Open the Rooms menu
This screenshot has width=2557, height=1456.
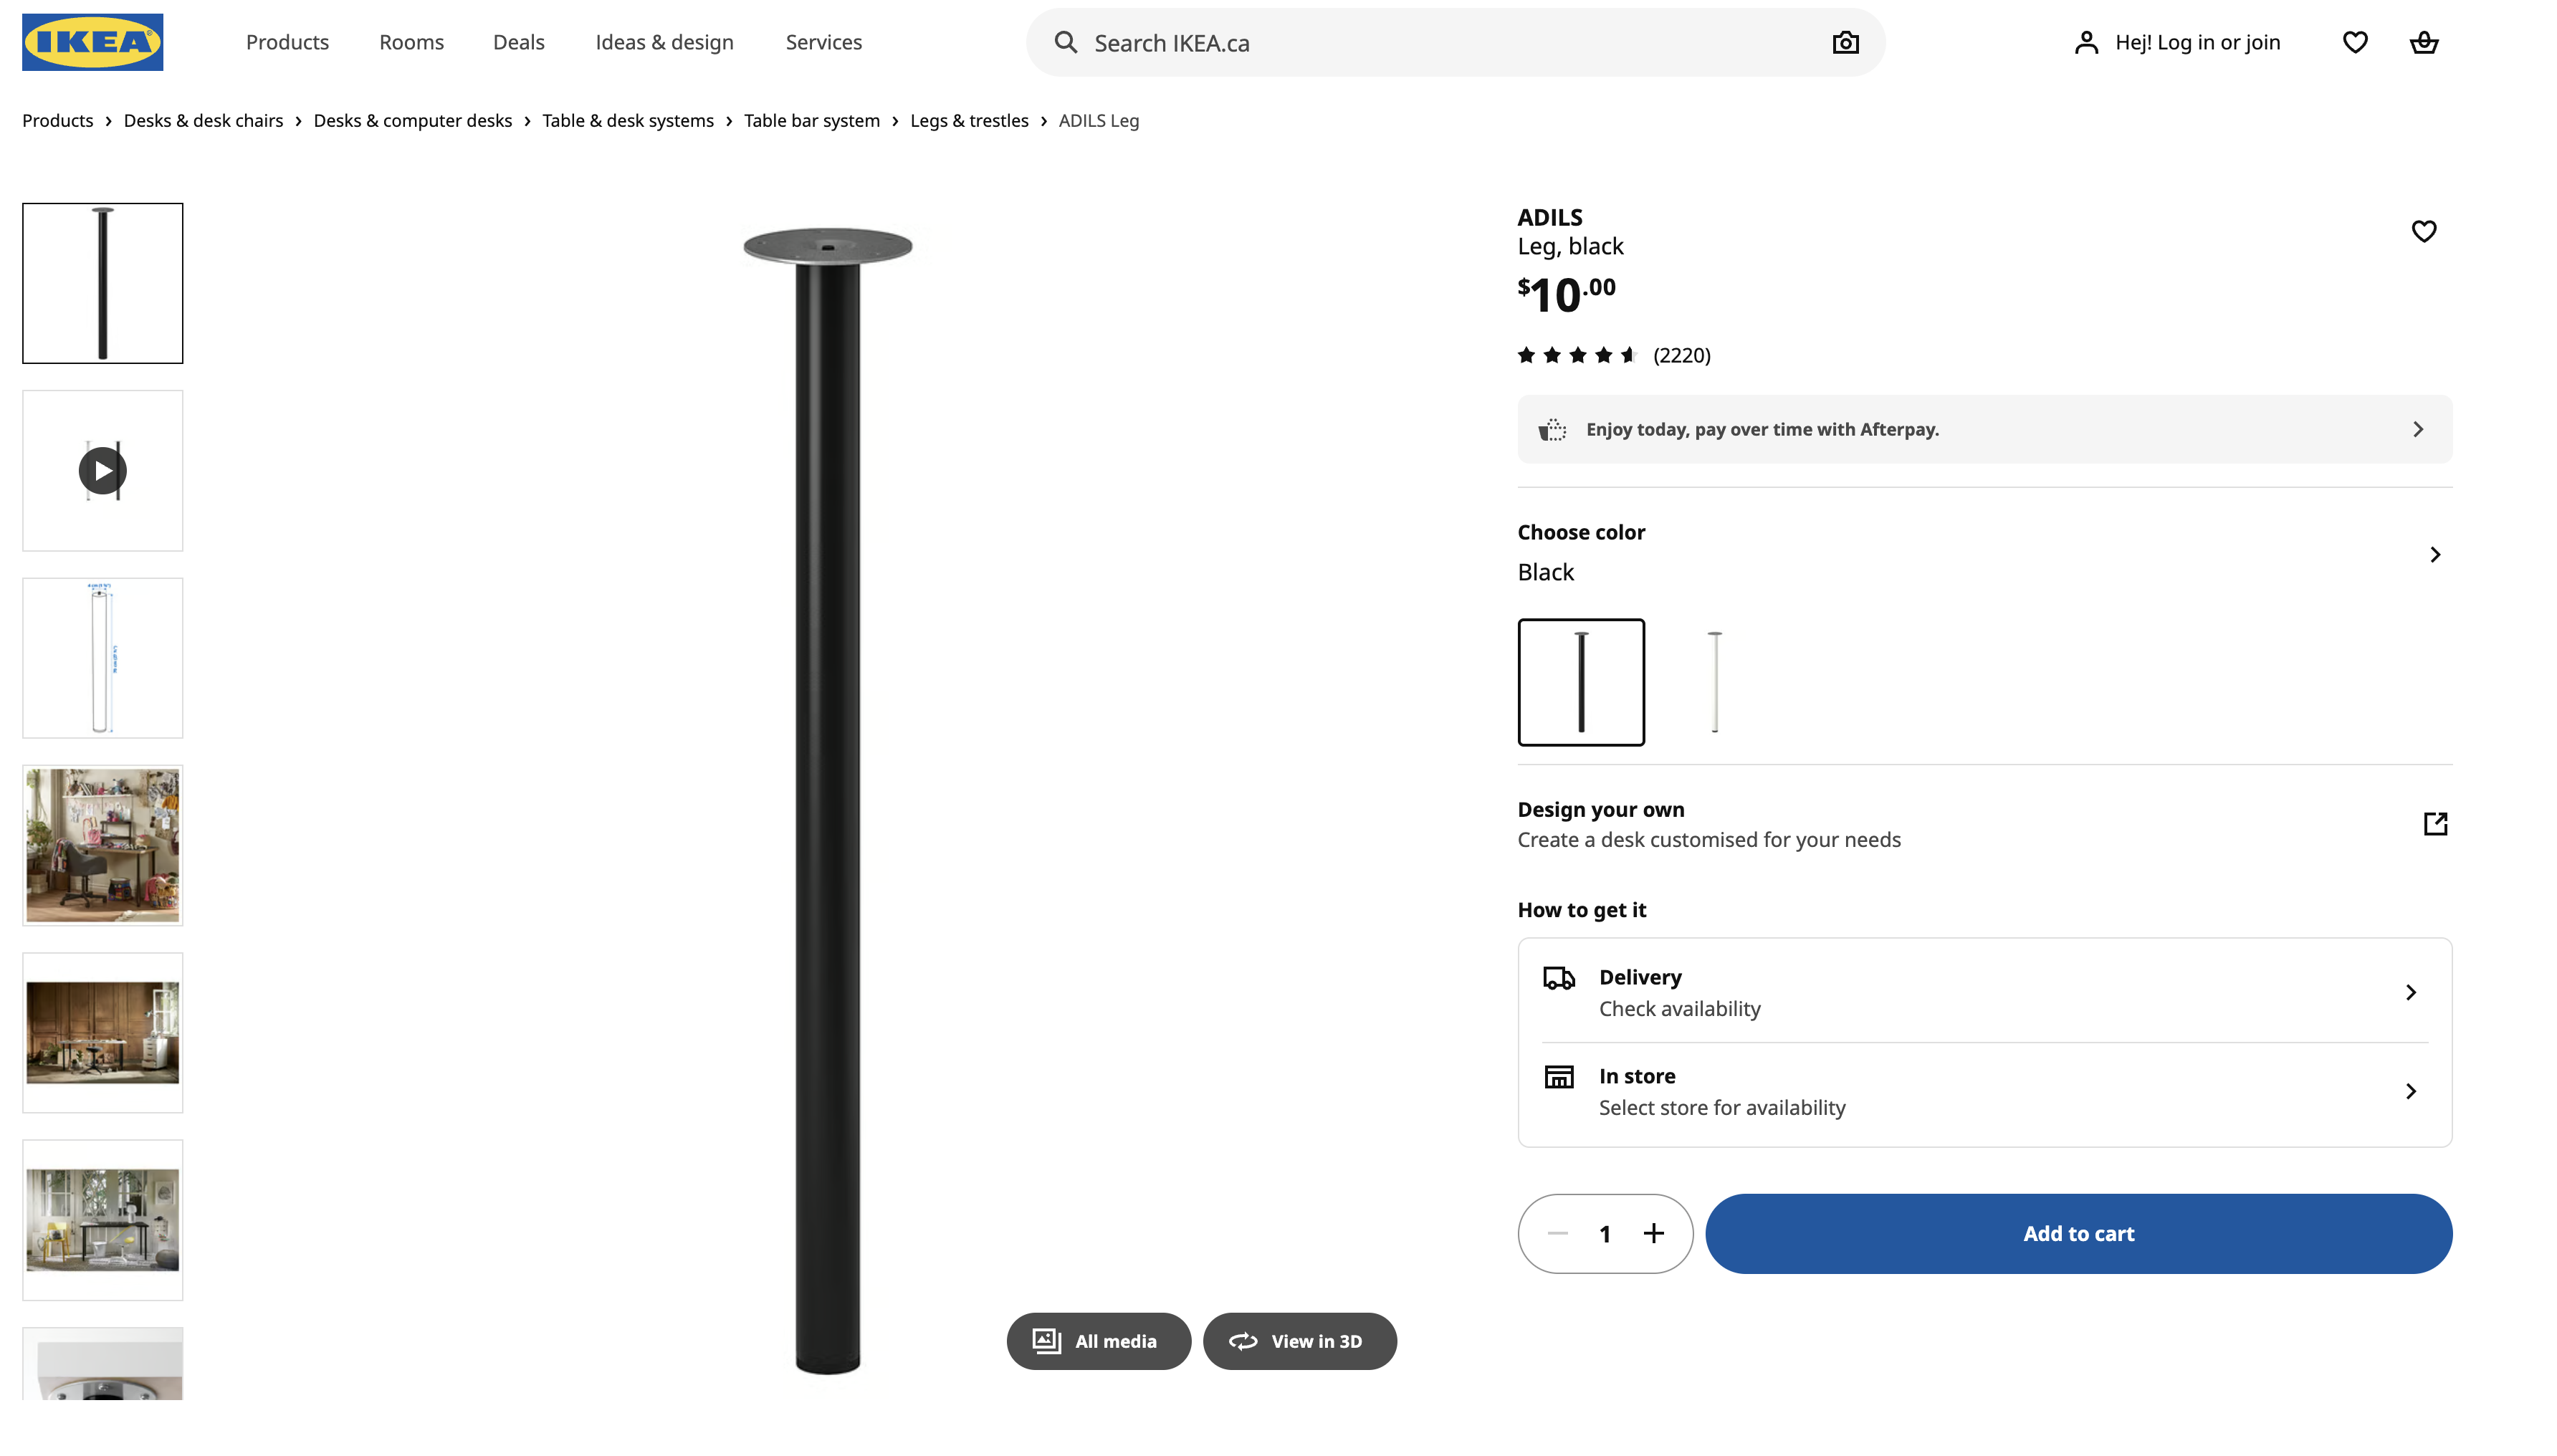click(411, 42)
